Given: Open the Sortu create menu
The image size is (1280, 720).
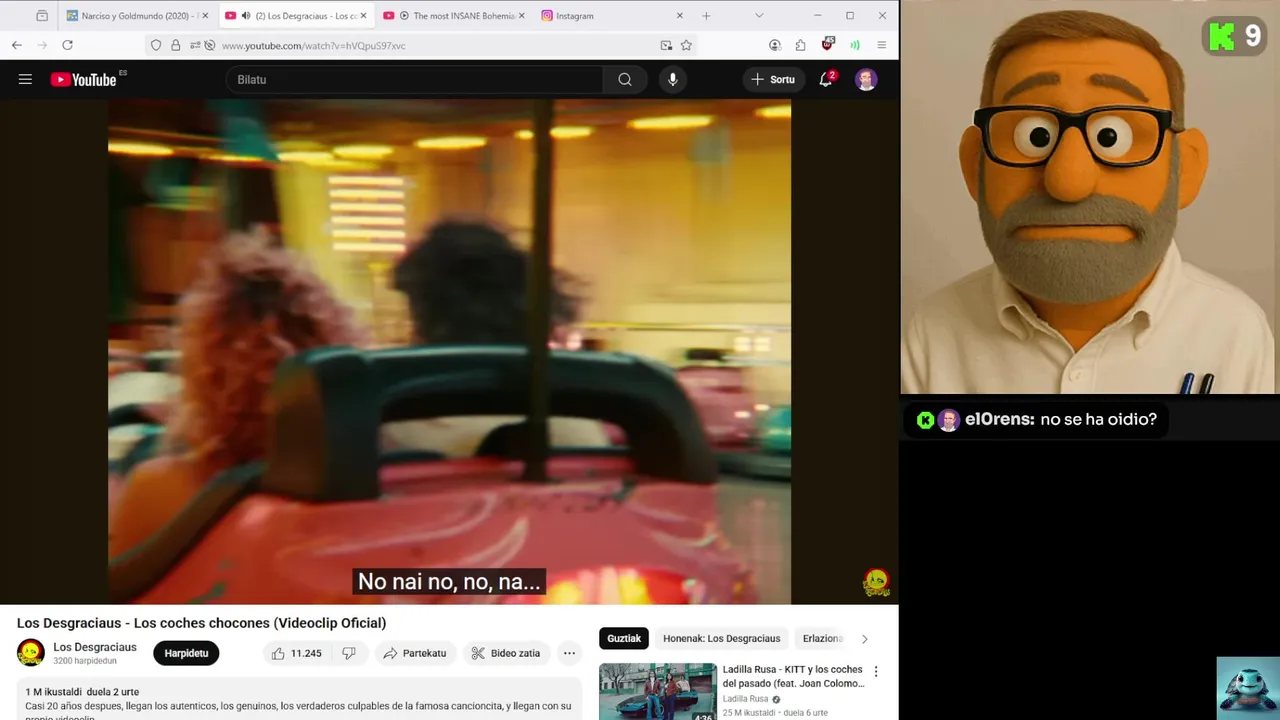Looking at the screenshot, I should pos(773,79).
